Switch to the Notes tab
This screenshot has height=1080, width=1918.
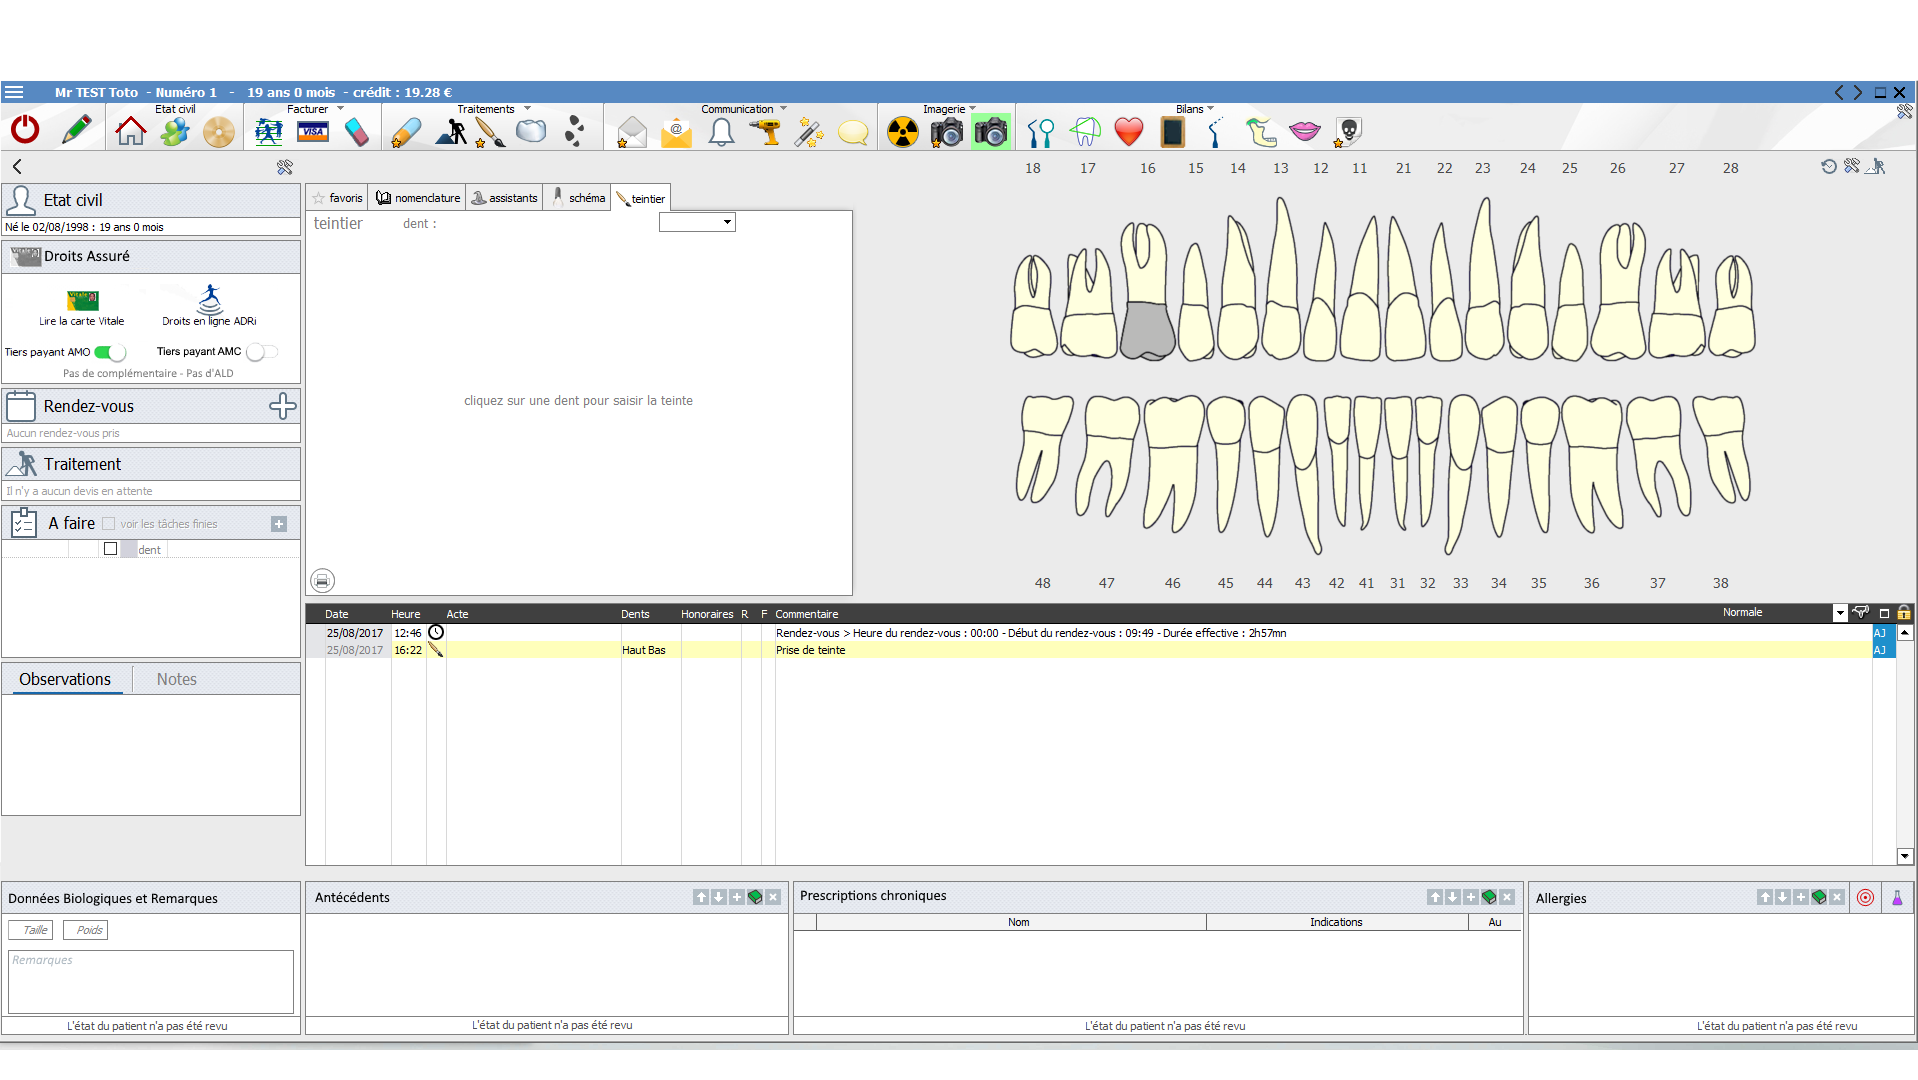(x=177, y=679)
